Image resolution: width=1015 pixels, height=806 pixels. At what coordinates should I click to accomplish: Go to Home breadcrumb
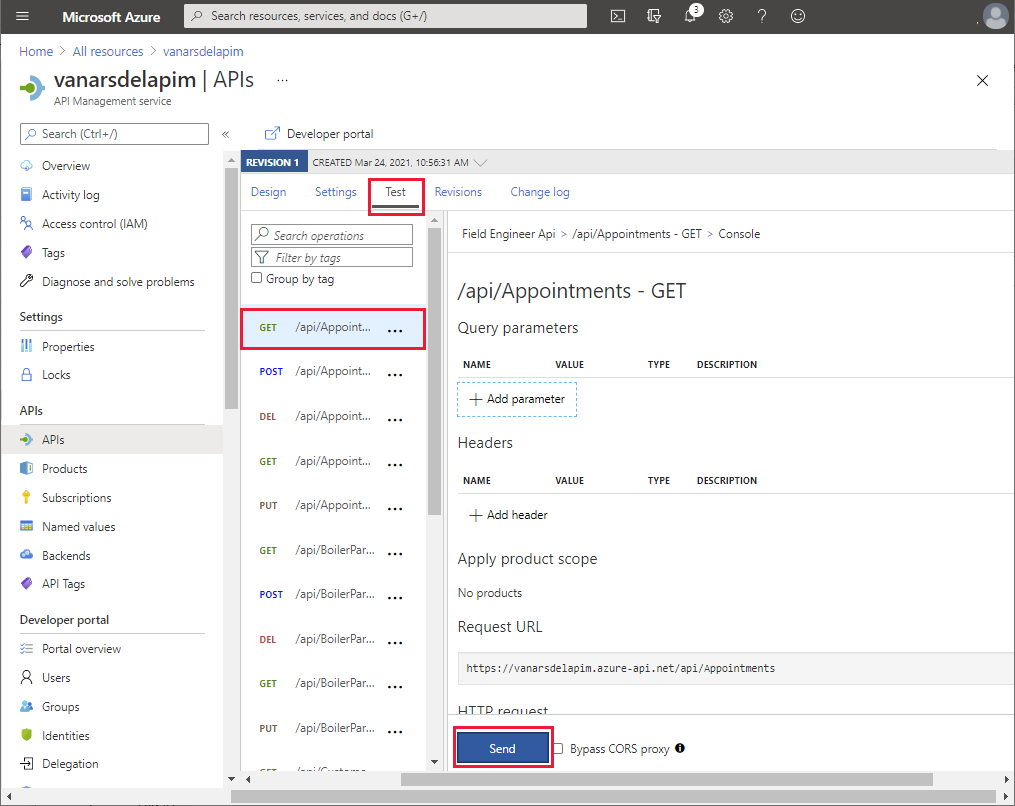pos(36,51)
